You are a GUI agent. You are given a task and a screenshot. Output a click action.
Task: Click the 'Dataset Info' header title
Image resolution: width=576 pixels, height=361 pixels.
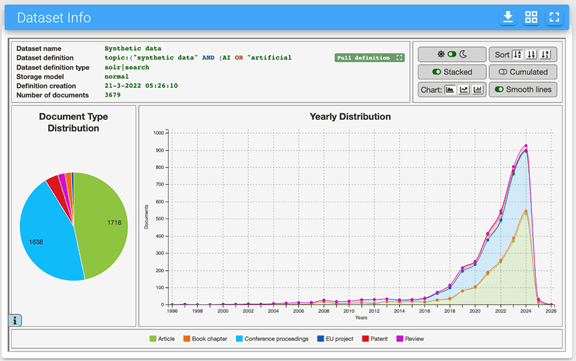coord(54,18)
